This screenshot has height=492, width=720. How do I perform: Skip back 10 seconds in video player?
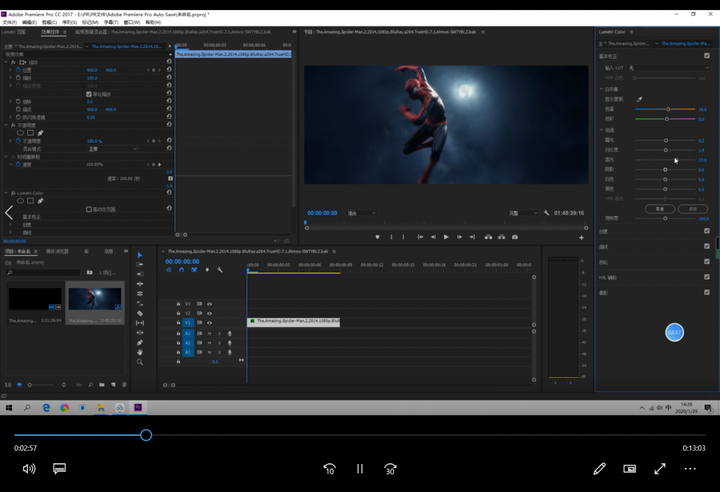pos(329,469)
